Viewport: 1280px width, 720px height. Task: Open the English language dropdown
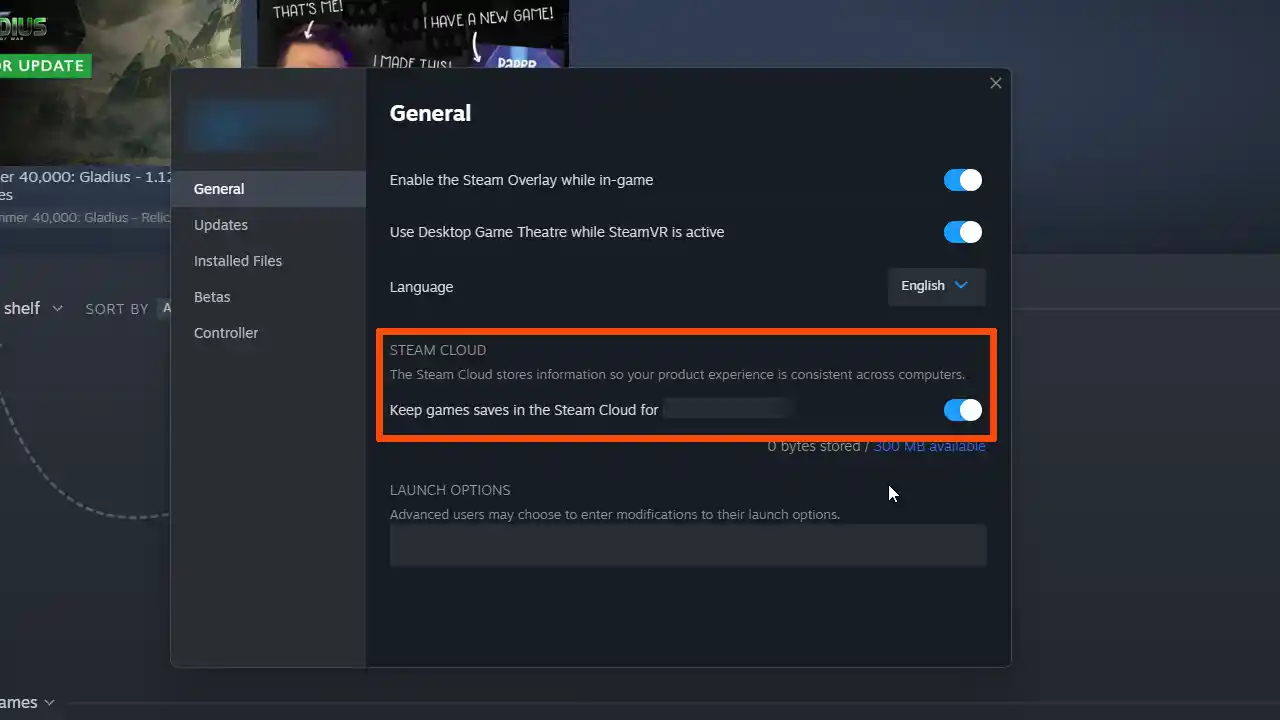pyautogui.click(x=936, y=286)
